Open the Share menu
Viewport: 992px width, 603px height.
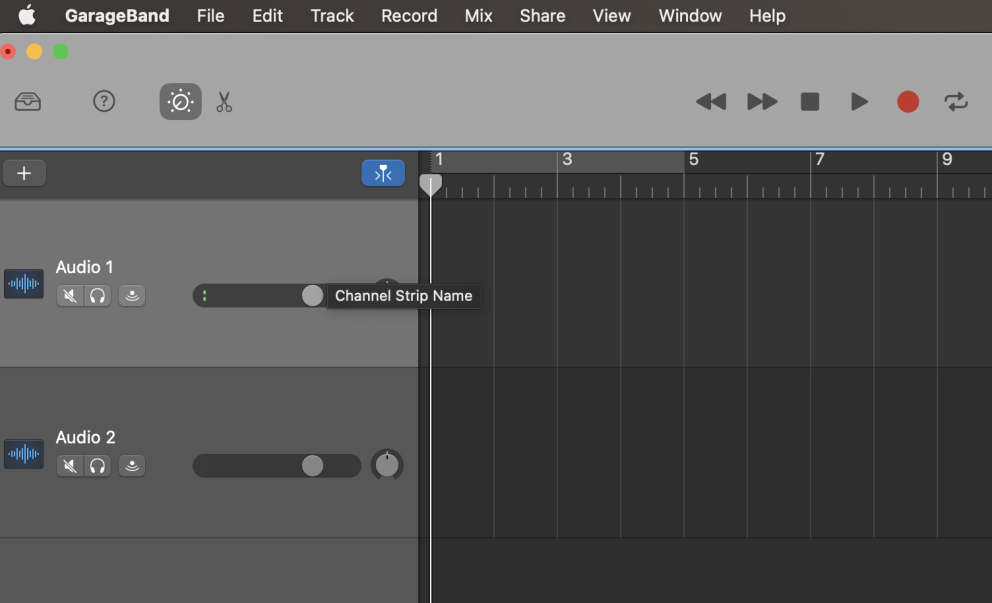tap(542, 15)
